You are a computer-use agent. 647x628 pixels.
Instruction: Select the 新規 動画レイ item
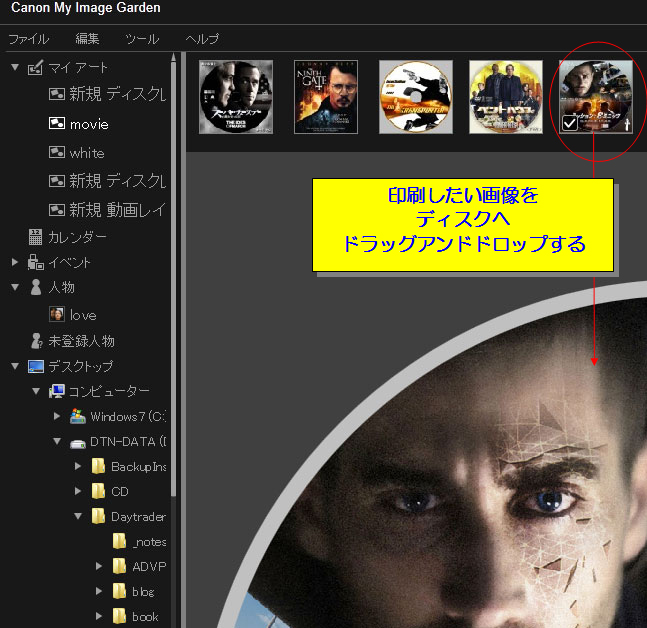[x=117, y=210]
